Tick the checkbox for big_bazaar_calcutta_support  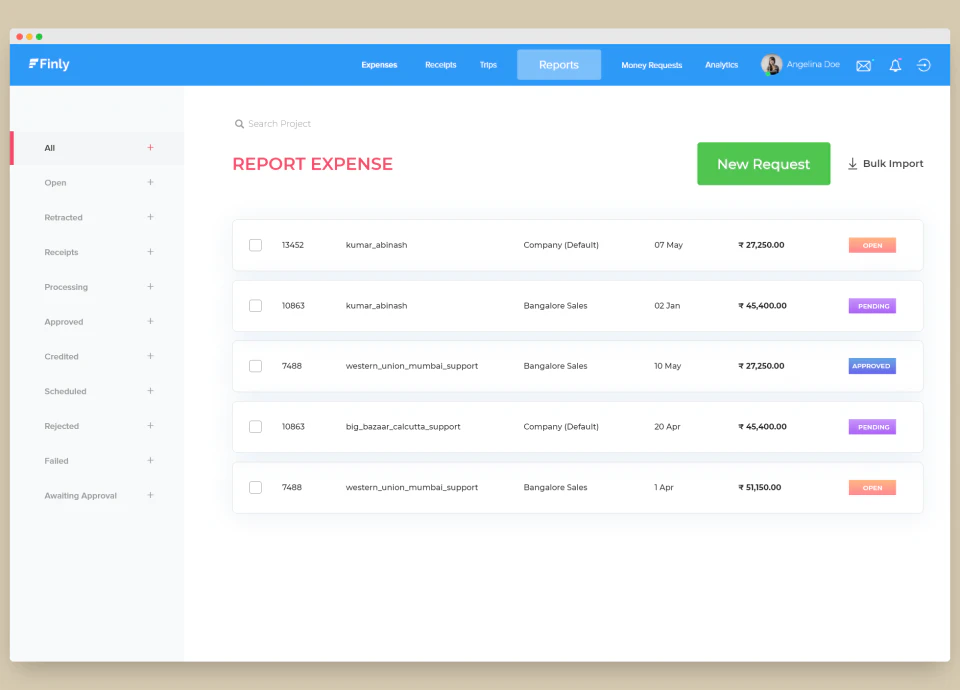click(x=255, y=426)
